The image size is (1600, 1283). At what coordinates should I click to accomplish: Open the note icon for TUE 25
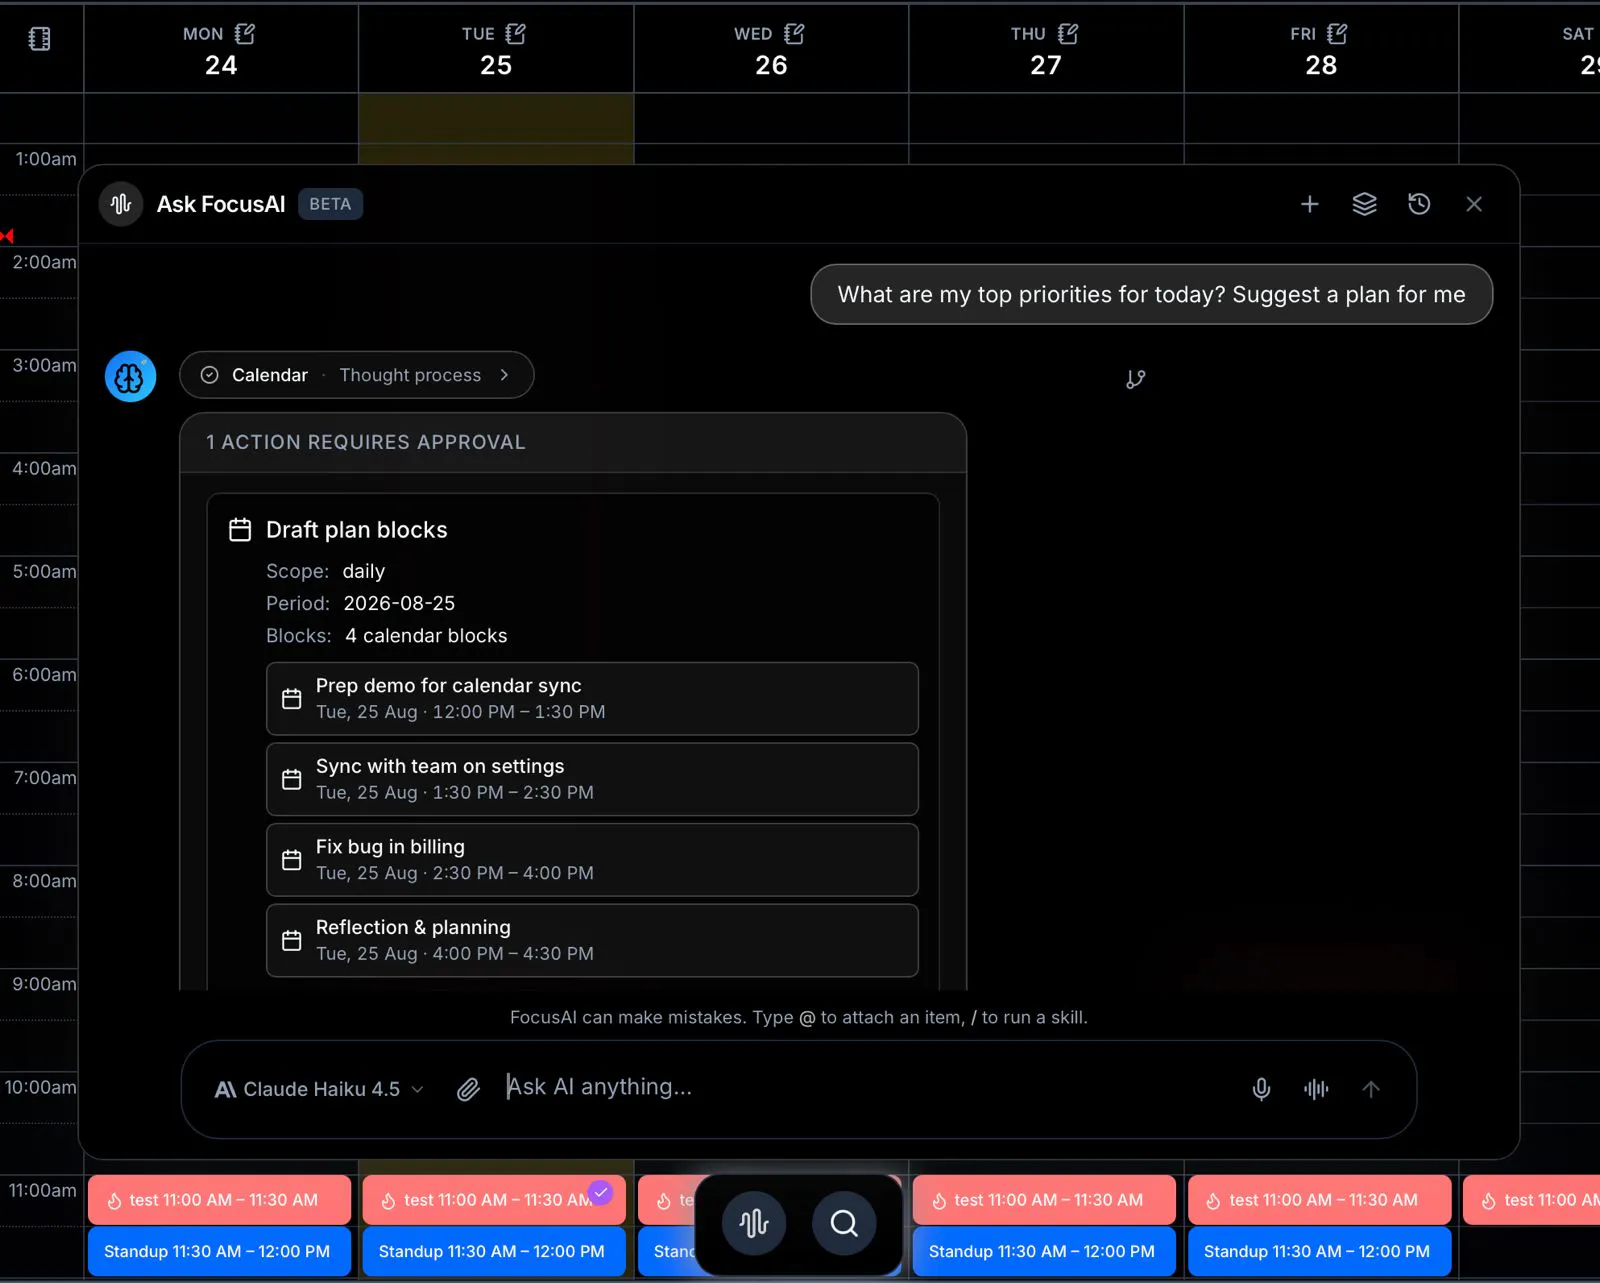click(x=516, y=34)
